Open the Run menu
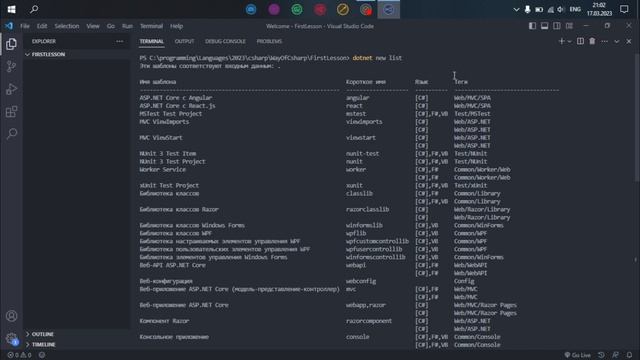 tap(127, 26)
